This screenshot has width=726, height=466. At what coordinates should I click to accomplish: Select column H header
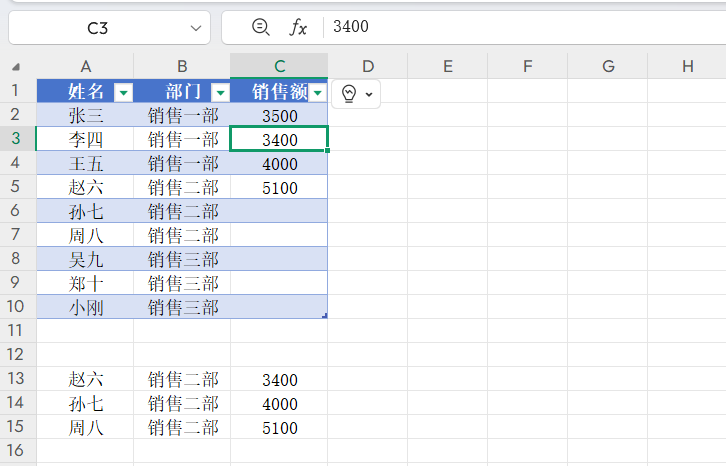pyautogui.click(x=687, y=66)
